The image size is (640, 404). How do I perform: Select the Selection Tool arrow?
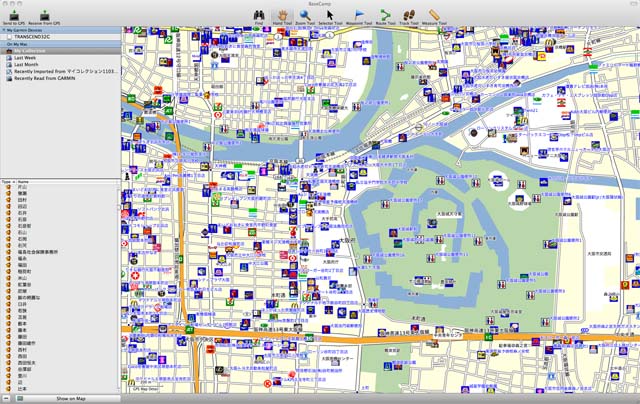(x=330, y=16)
